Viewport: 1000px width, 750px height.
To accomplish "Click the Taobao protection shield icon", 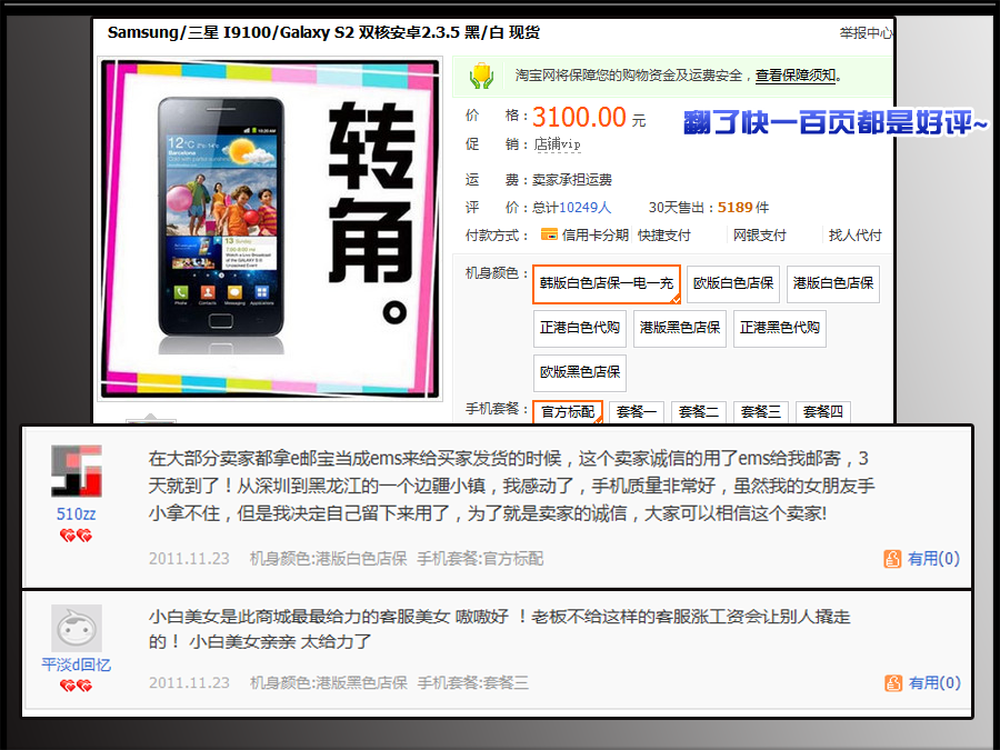I will tap(482, 76).
